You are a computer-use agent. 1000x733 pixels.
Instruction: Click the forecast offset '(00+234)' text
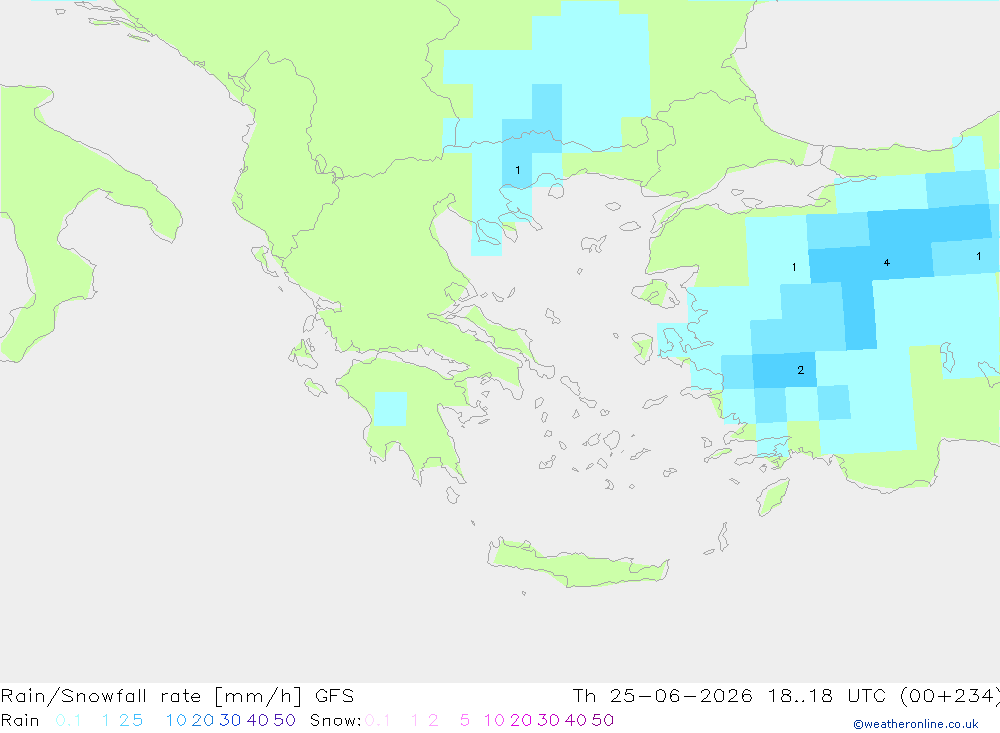click(950, 695)
